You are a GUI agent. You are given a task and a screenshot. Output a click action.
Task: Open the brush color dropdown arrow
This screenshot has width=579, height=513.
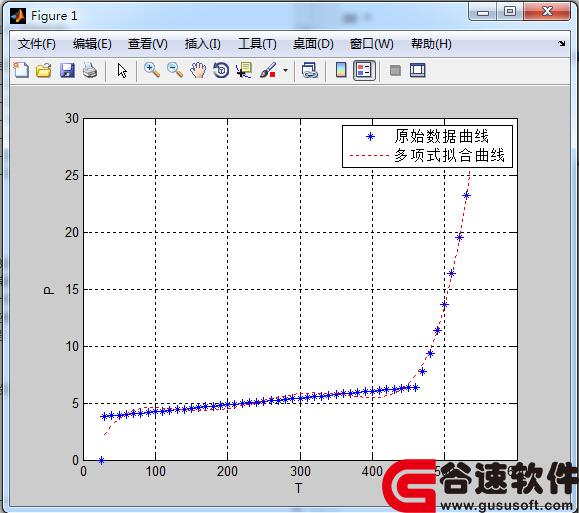pos(285,70)
